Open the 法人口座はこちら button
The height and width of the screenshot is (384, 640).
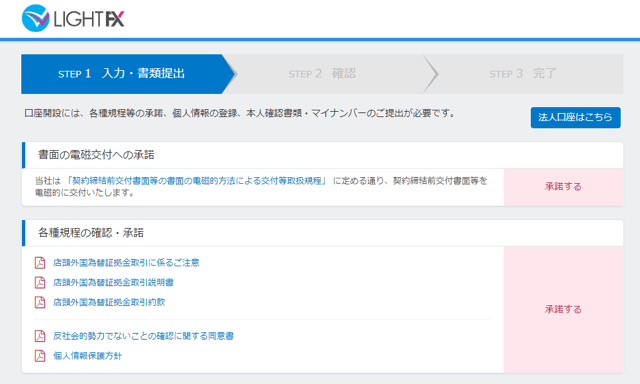[576, 118]
